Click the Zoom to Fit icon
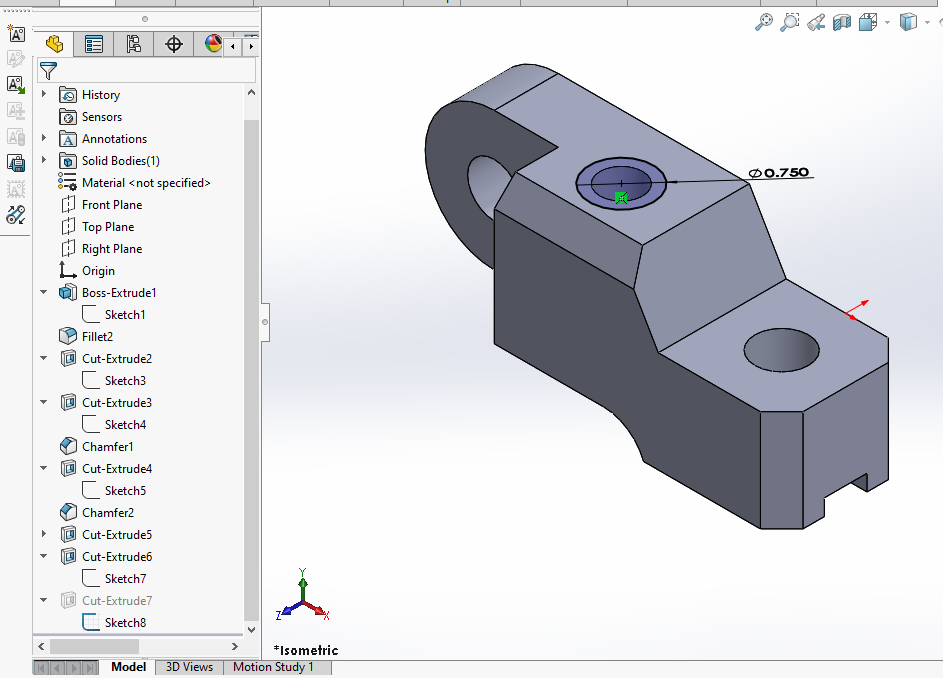This screenshot has height=678, width=943. pos(764,21)
